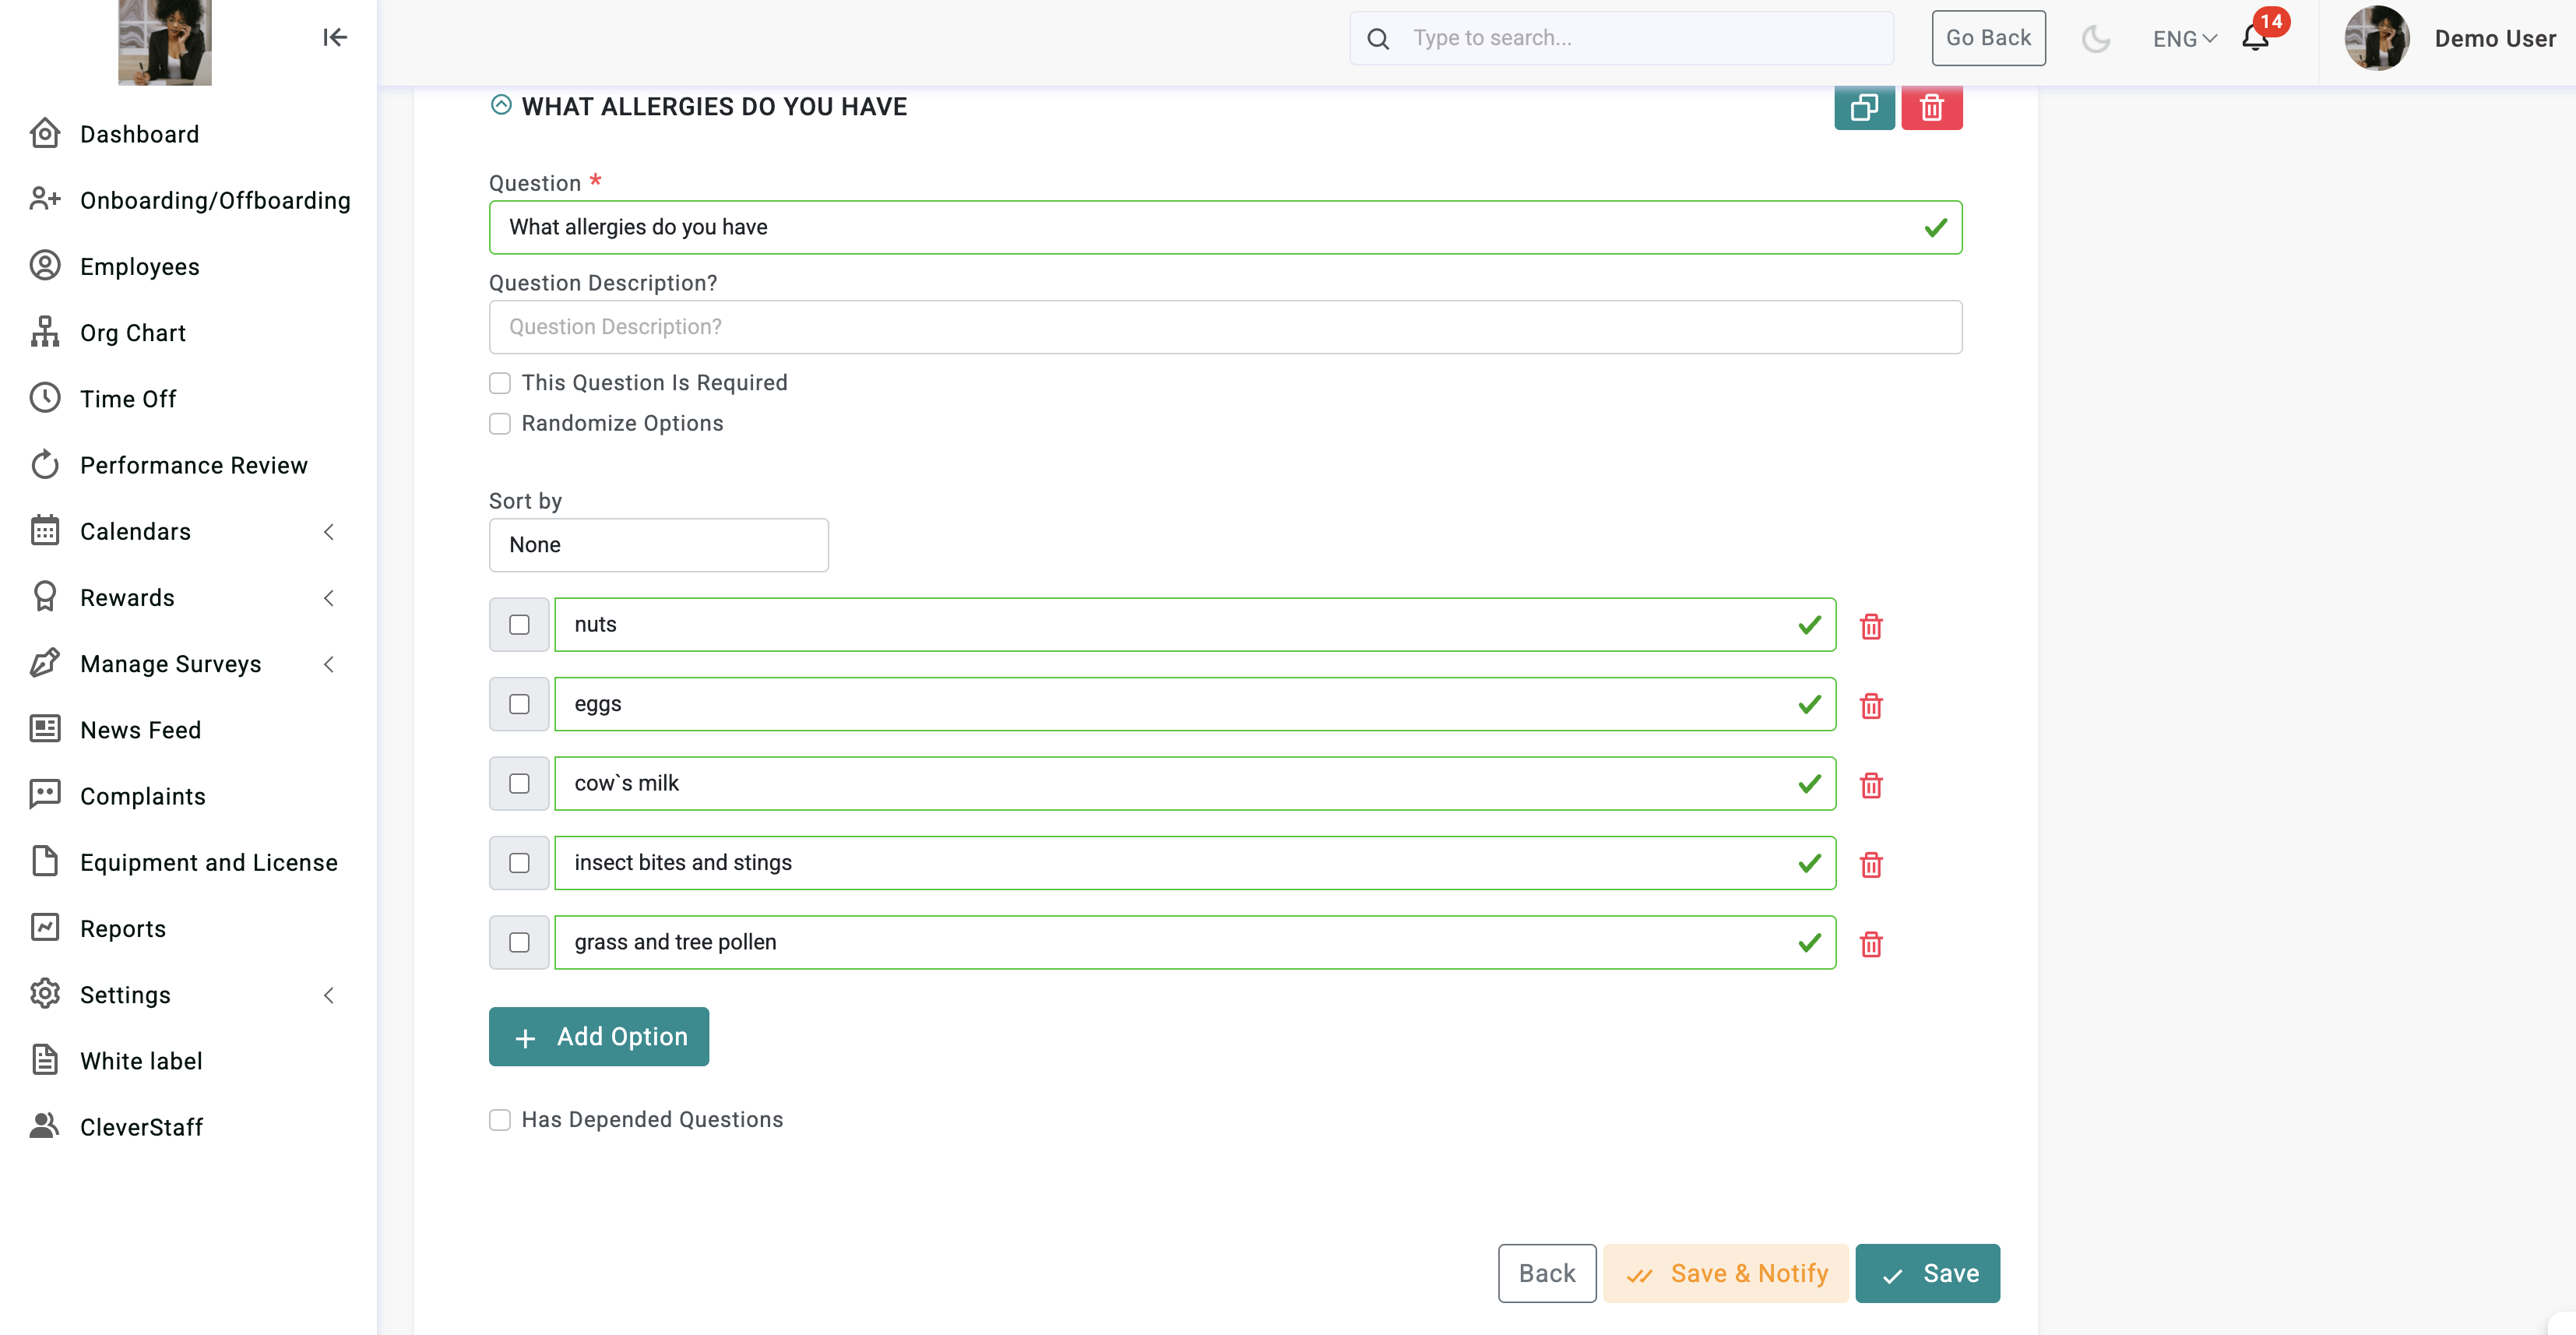Click the Complaints chat icon
This screenshot has height=1335, width=2576.
click(45, 795)
